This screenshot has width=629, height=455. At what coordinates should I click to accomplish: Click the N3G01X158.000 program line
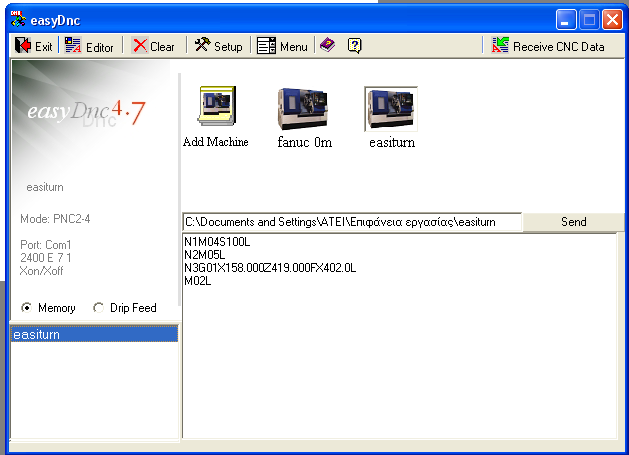point(270,268)
